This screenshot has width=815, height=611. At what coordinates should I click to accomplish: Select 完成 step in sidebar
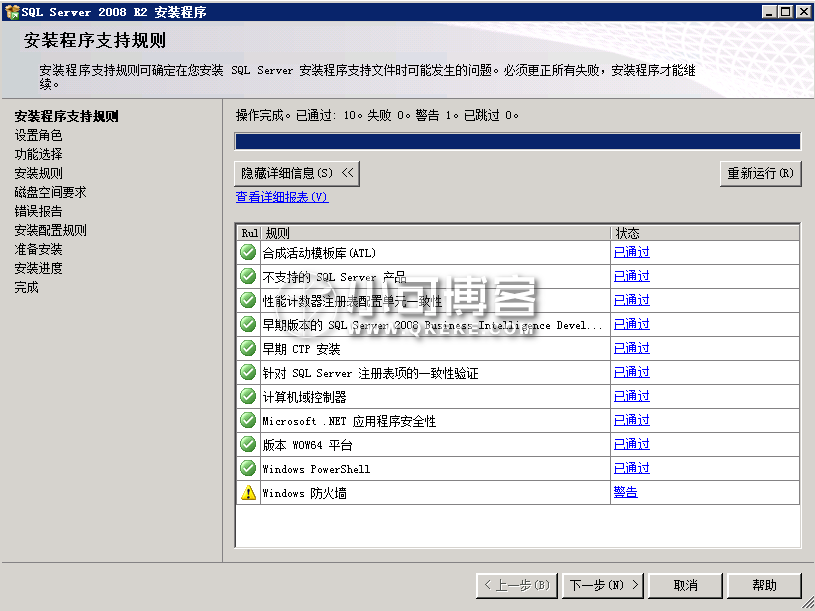pyautogui.click(x=27, y=287)
